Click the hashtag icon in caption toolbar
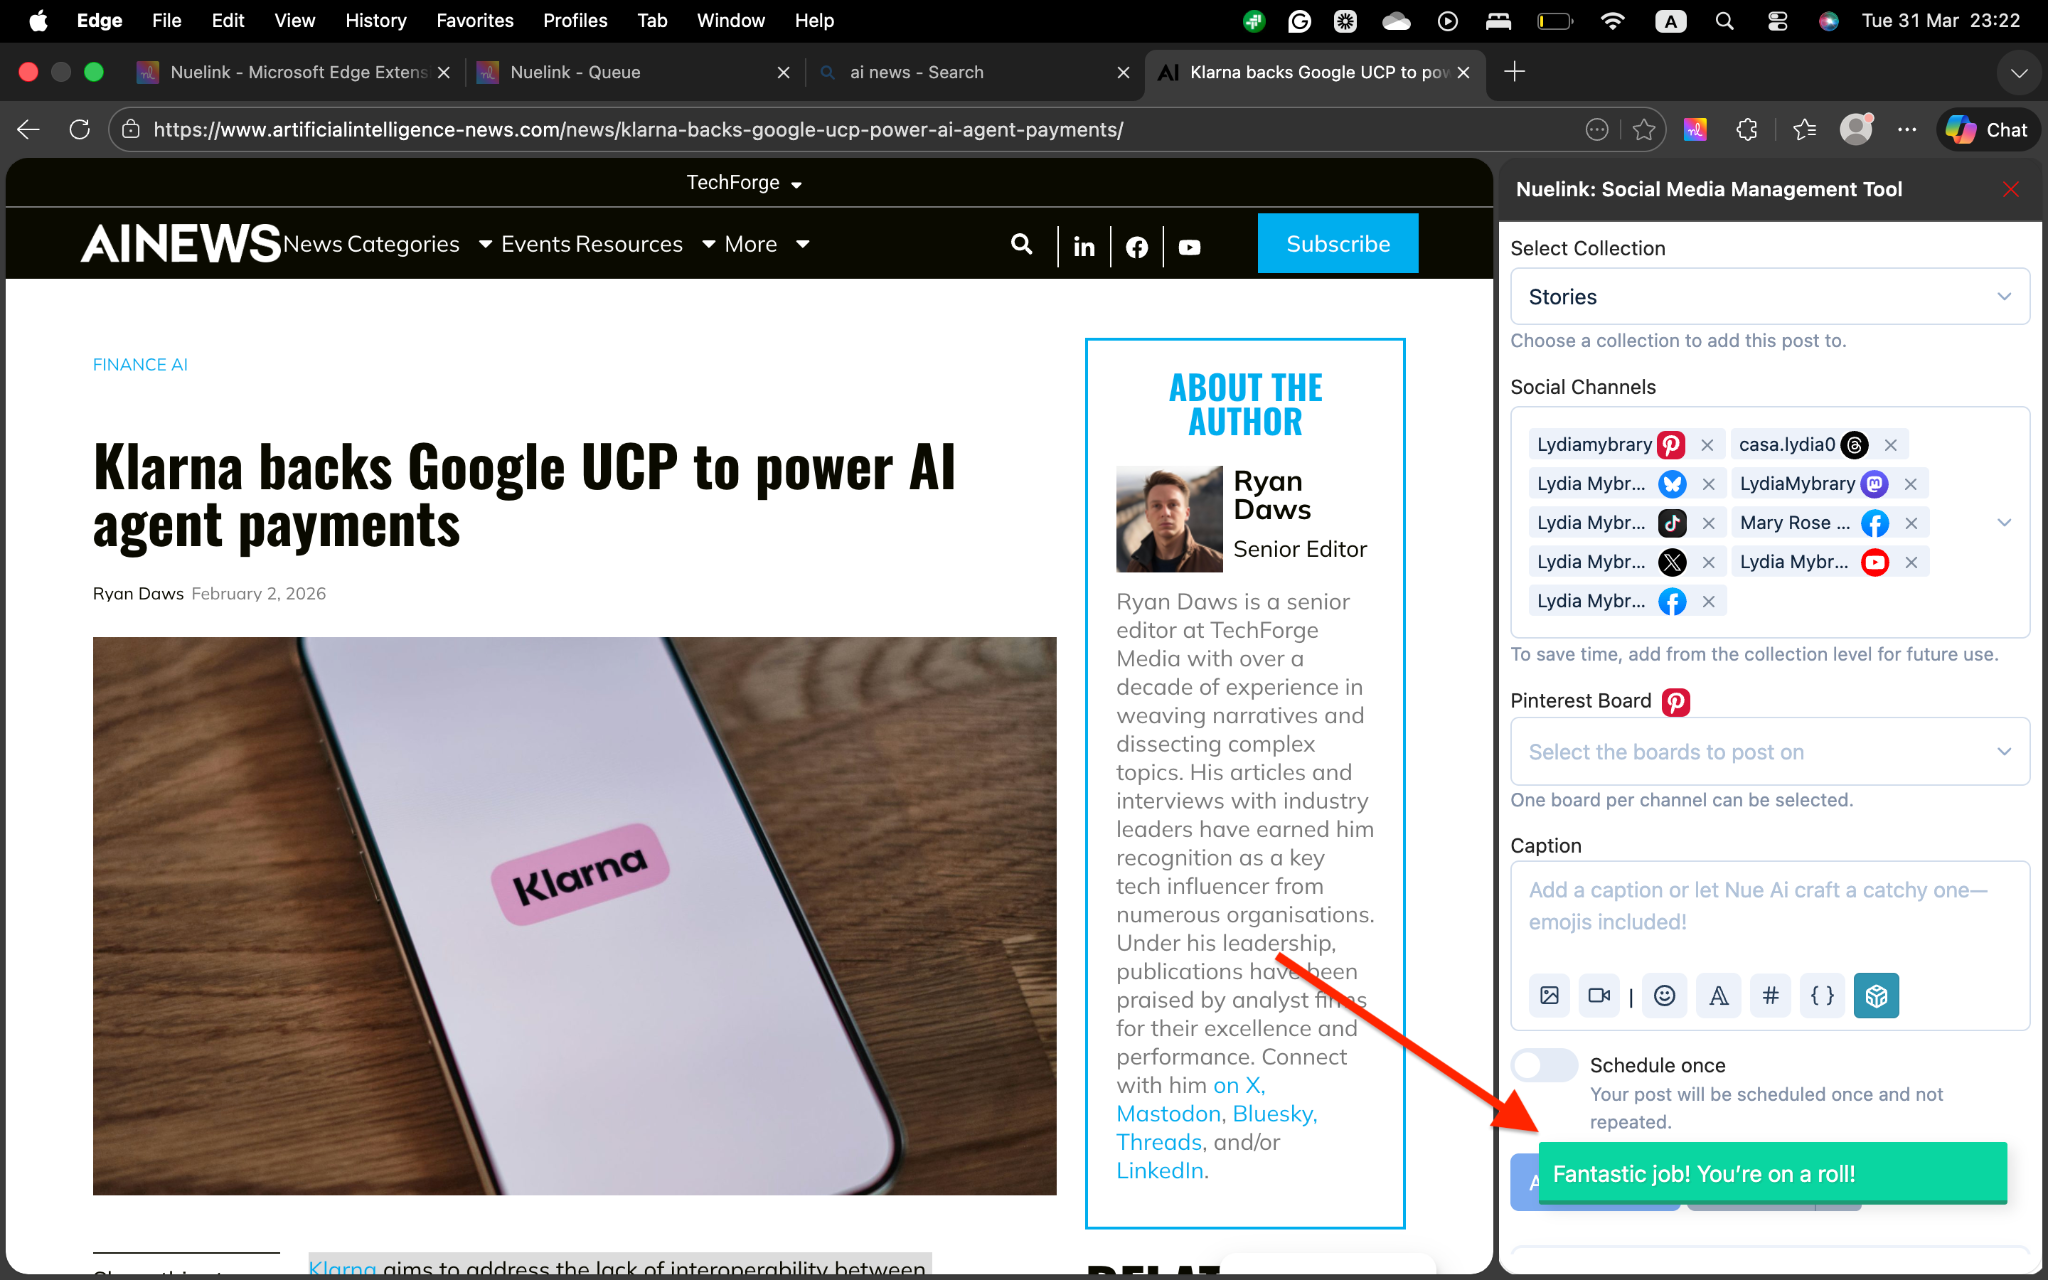The height and width of the screenshot is (1280, 2048). coord(1770,995)
